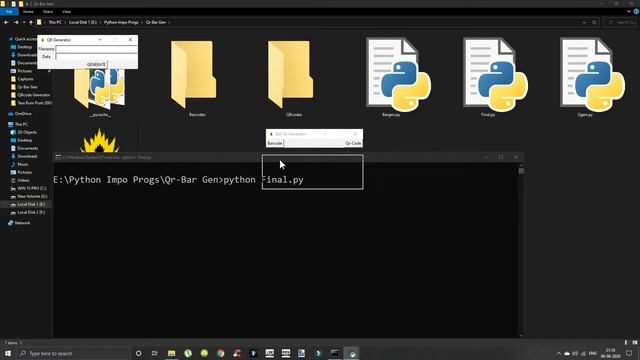The width and height of the screenshot is (640, 360).
Task: Open Explorer help icon
Action: (x=636, y=12)
